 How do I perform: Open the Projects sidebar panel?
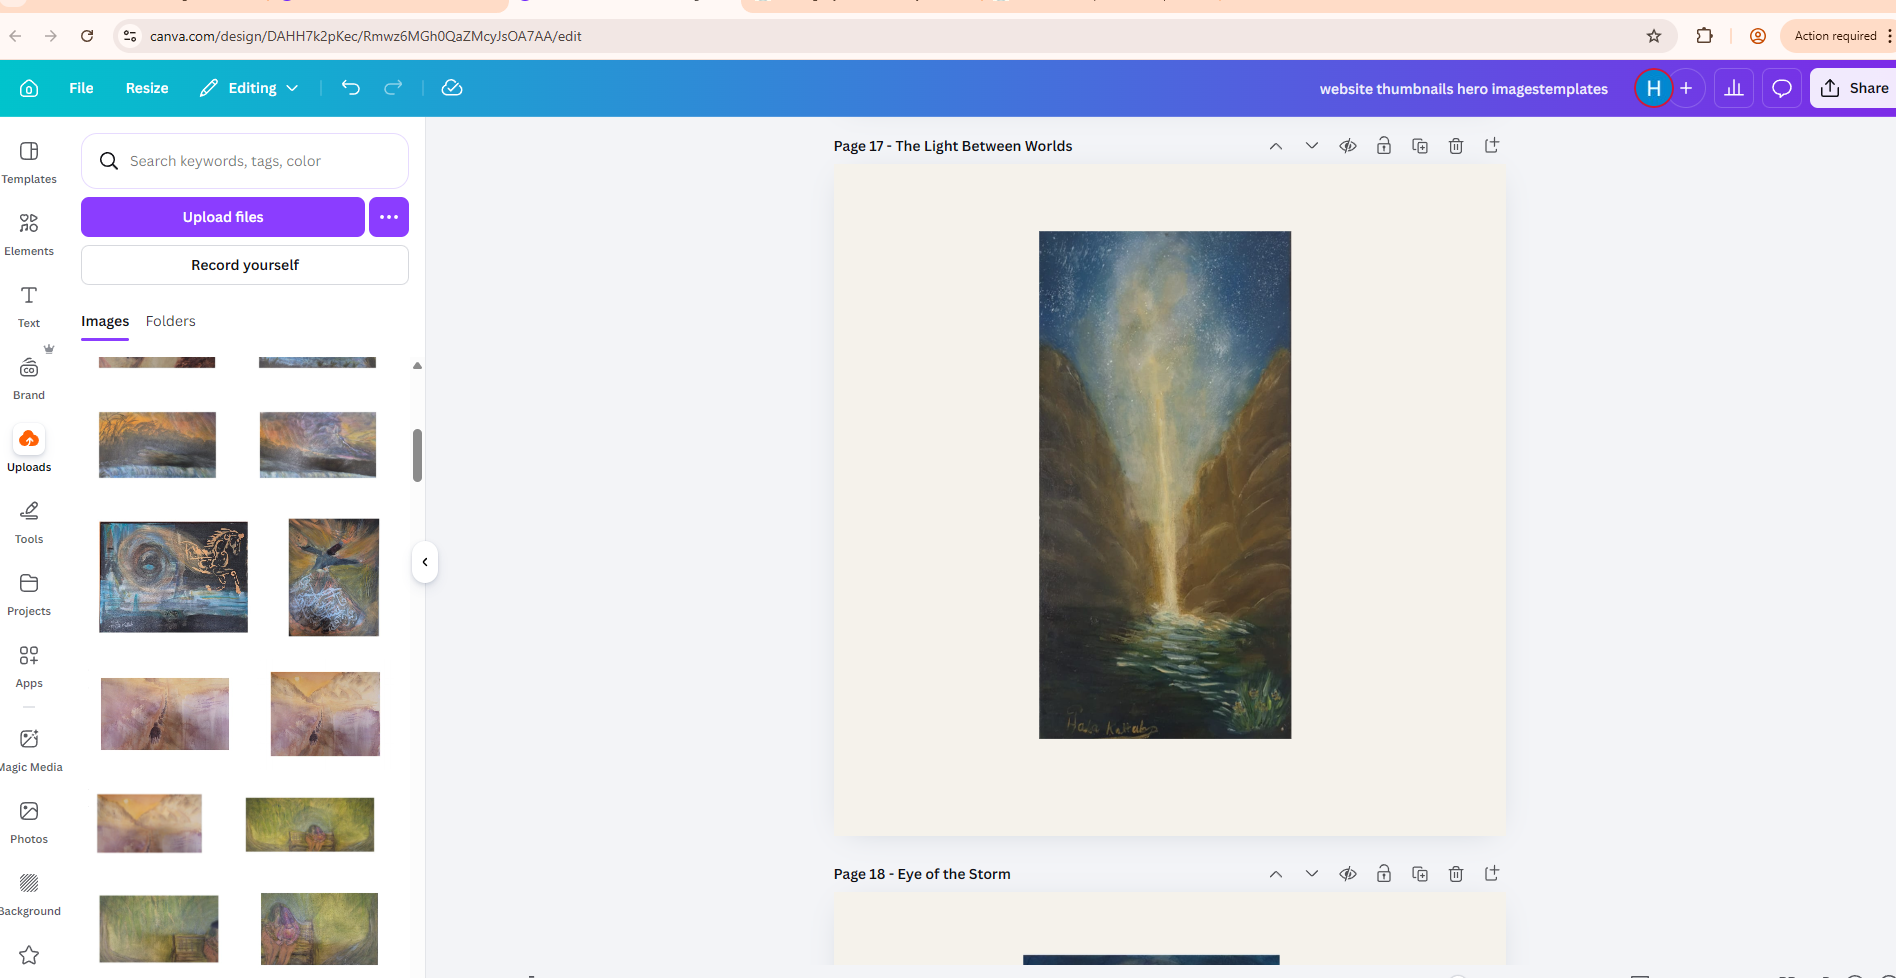(29, 594)
